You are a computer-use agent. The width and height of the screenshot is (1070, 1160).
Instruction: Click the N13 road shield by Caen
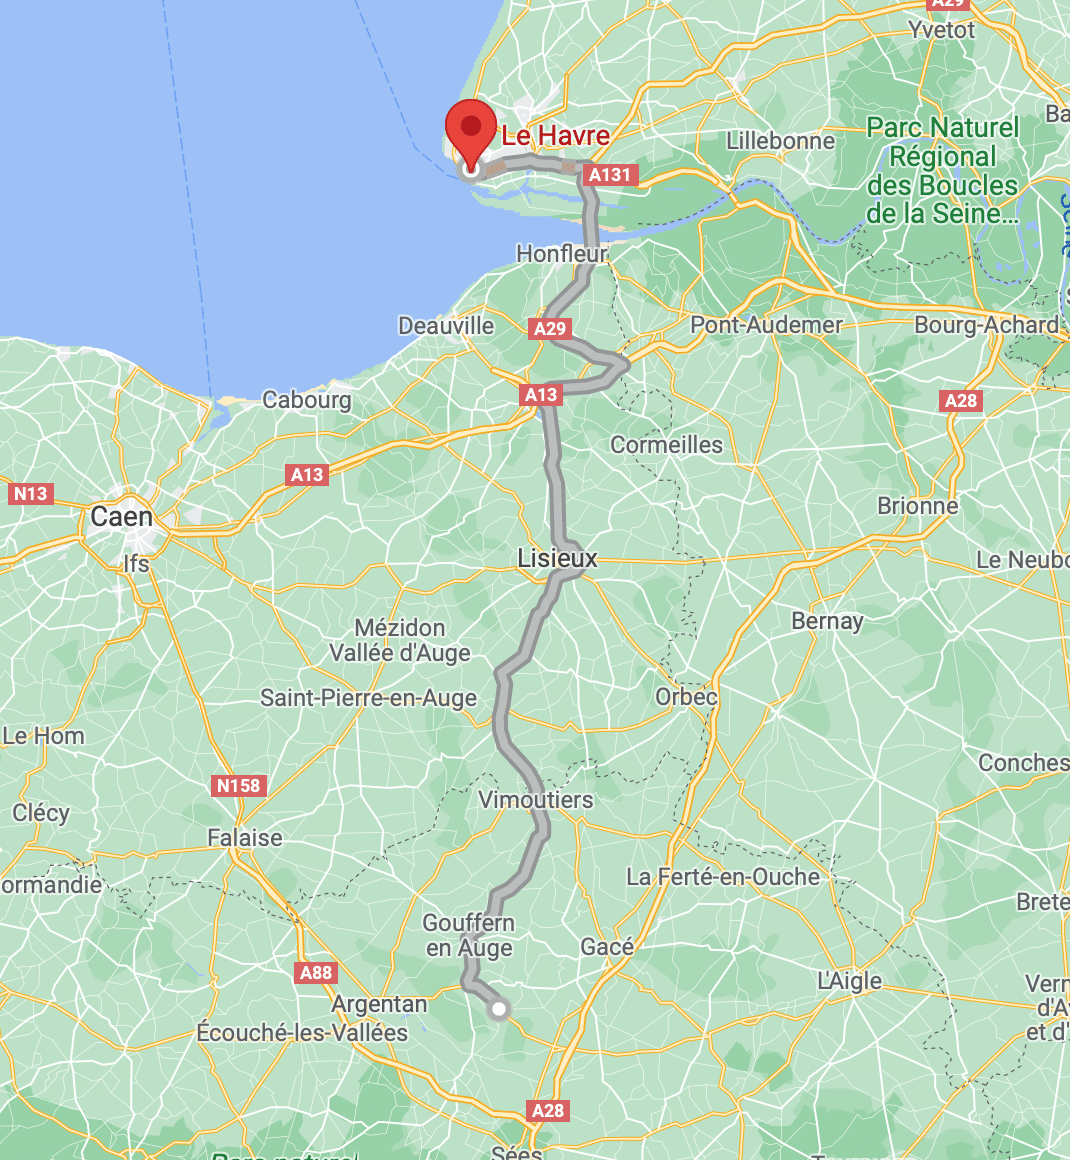pyautogui.click(x=30, y=493)
